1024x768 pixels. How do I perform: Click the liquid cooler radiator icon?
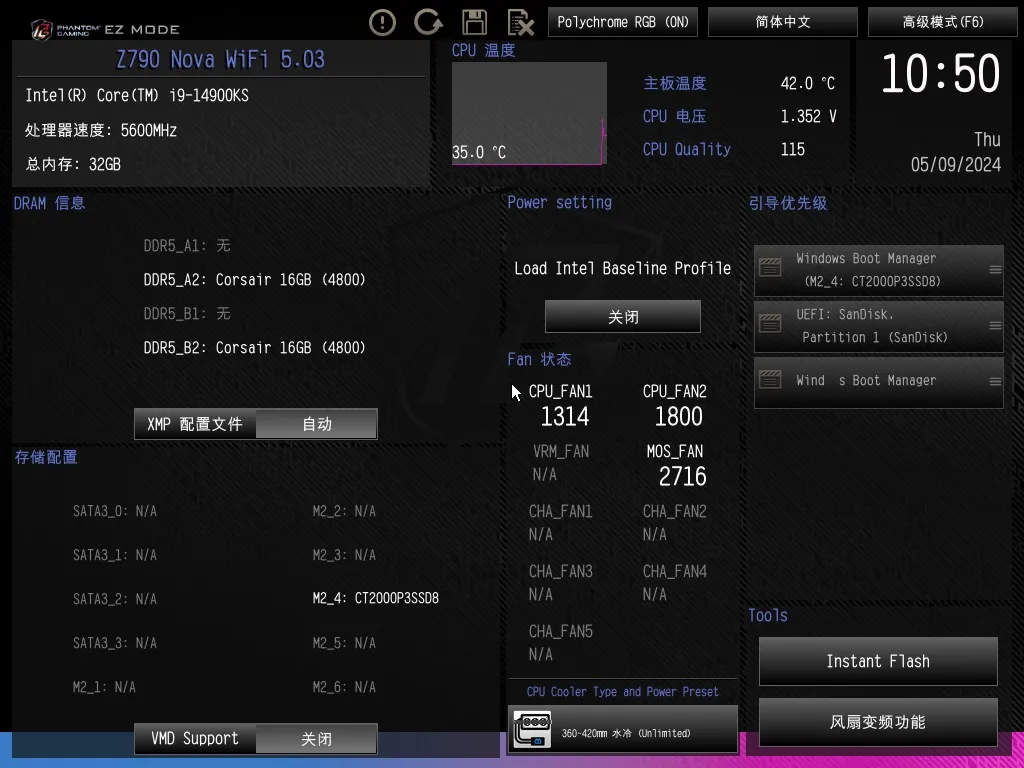pos(532,729)
